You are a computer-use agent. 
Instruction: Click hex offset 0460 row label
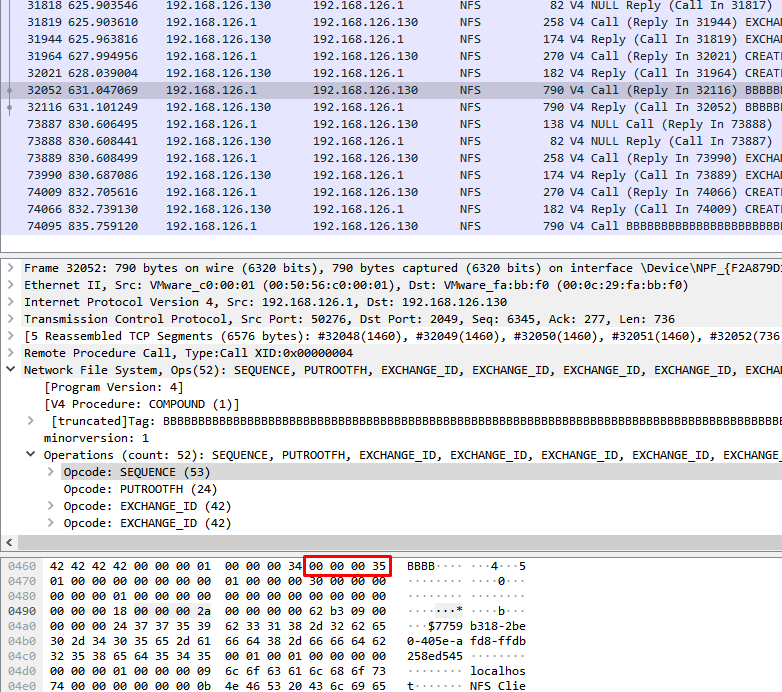pos(22,566)
